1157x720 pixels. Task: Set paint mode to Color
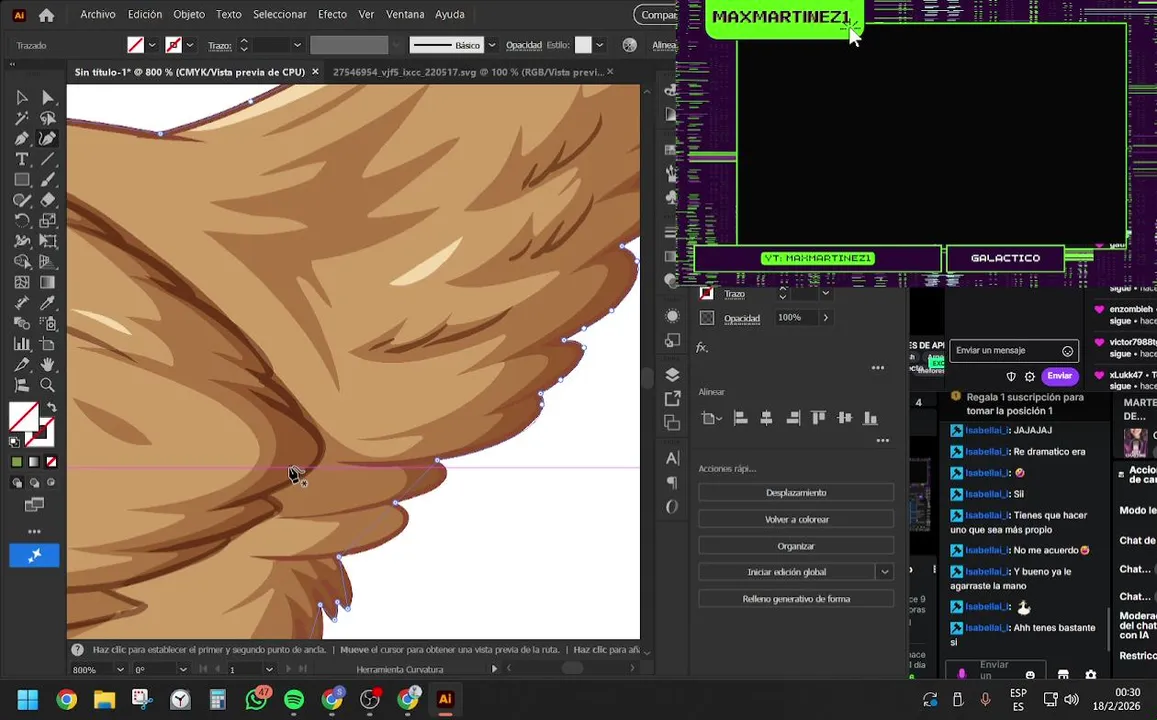click(x=17, y=462)
